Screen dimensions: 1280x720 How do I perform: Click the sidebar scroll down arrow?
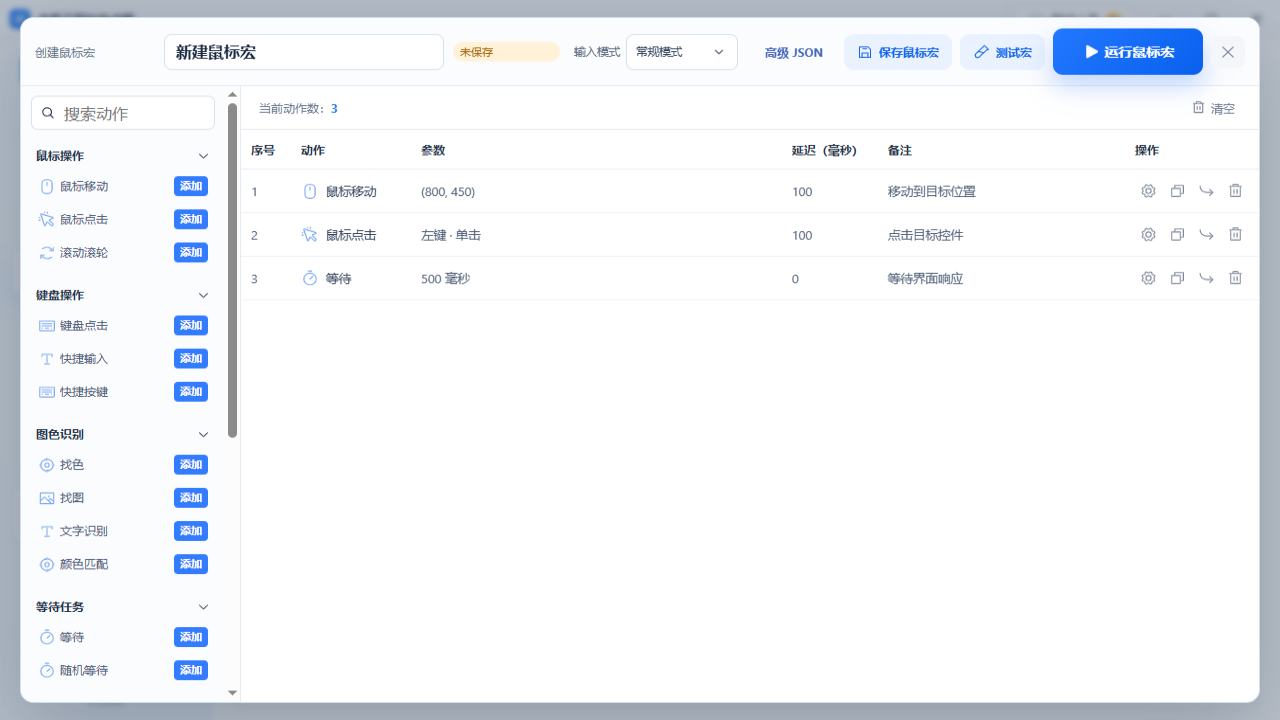pyautogui.click(x=233, y=692)
